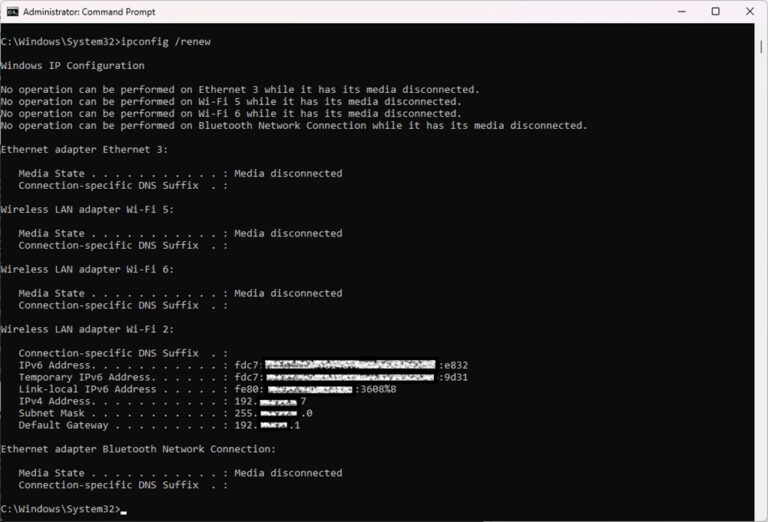Click the Bluetooth Network Connection disconnected message line
768x522 pixels.
tap(294, 125)
